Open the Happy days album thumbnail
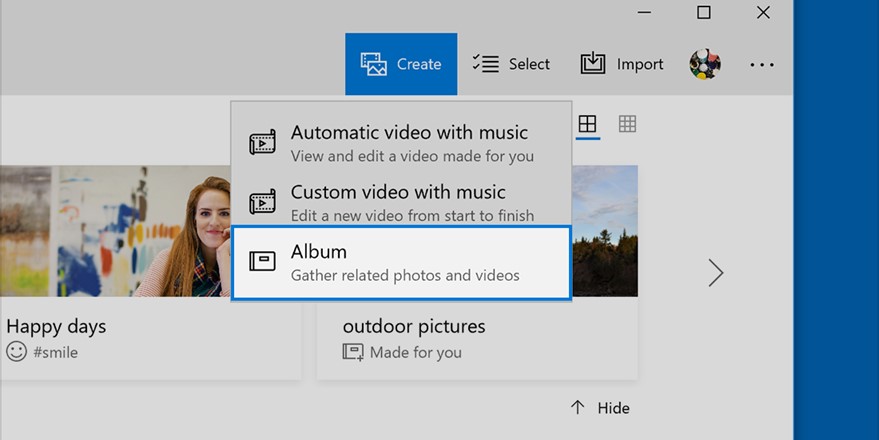879x440 pixels. click(x=115, y=231)
